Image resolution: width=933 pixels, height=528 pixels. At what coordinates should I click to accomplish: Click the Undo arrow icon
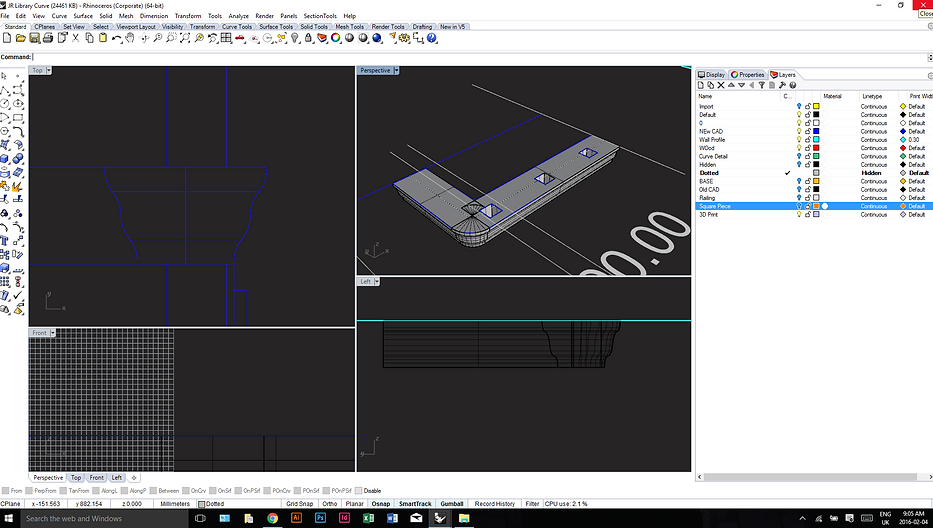(117, 38)
